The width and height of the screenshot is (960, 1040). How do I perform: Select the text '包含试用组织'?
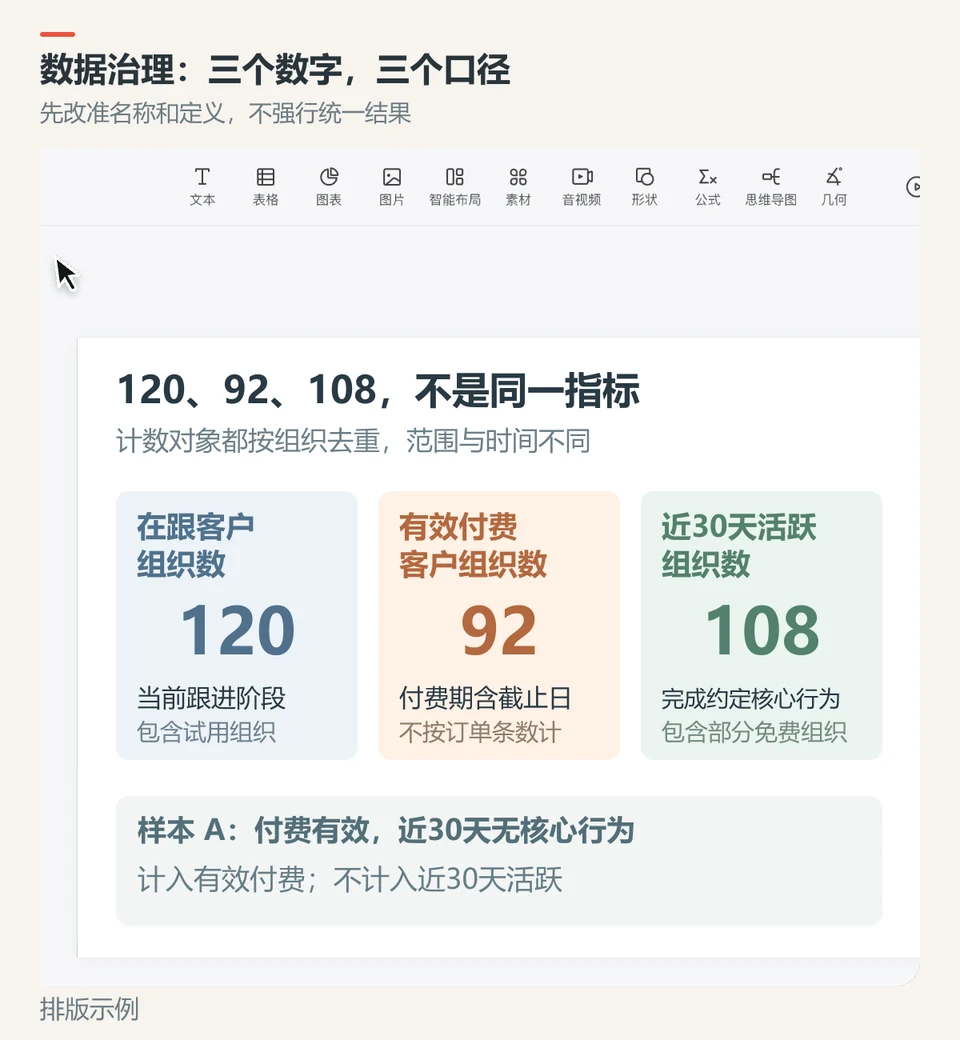pyautogui.click(x=206, y=732)
